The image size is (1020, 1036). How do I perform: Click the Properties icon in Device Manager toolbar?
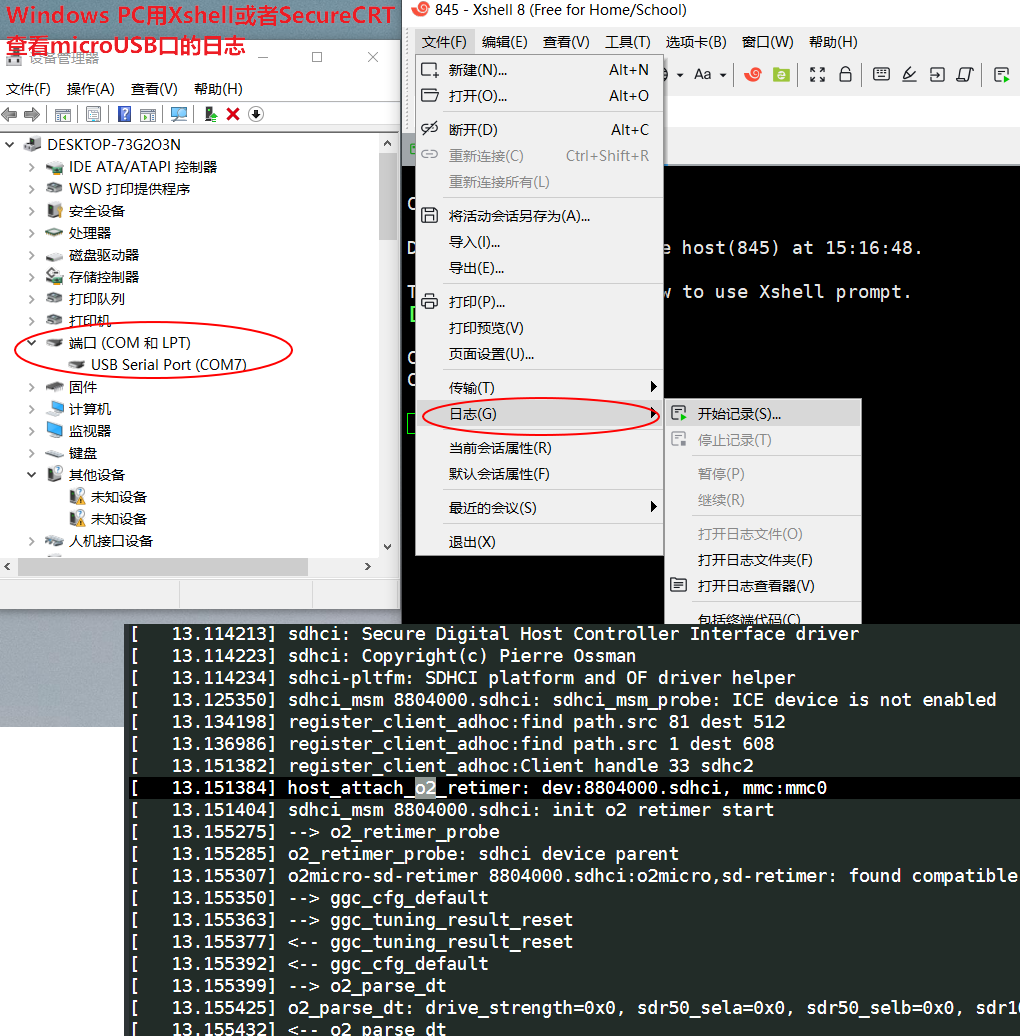coord(94,114)
